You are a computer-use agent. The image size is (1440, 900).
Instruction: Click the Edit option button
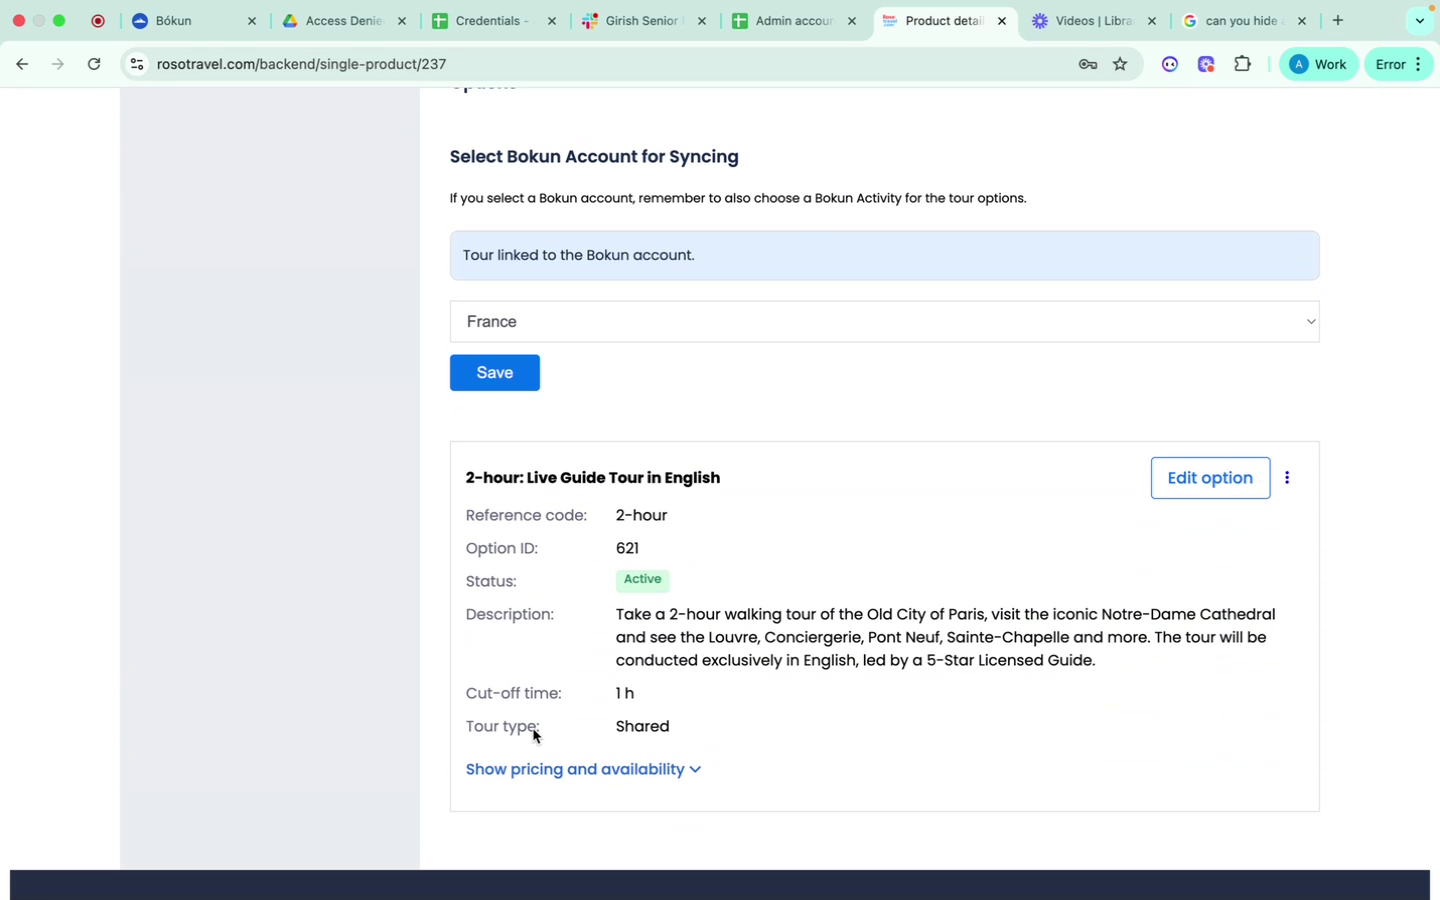coord(1210,478)
